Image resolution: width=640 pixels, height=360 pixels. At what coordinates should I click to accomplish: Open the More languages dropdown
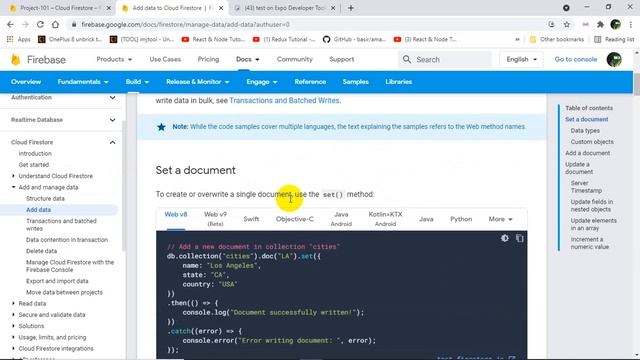500,219
